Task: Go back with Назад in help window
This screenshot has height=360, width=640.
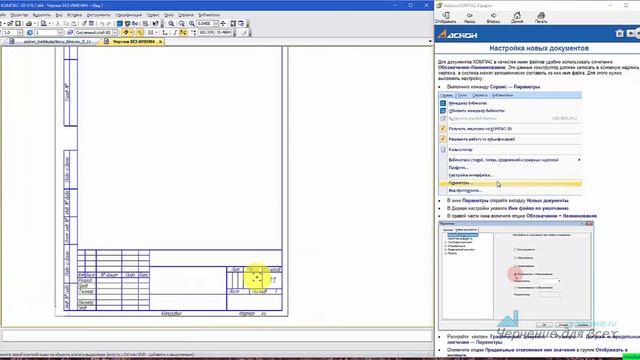Action: coord(469,18)
